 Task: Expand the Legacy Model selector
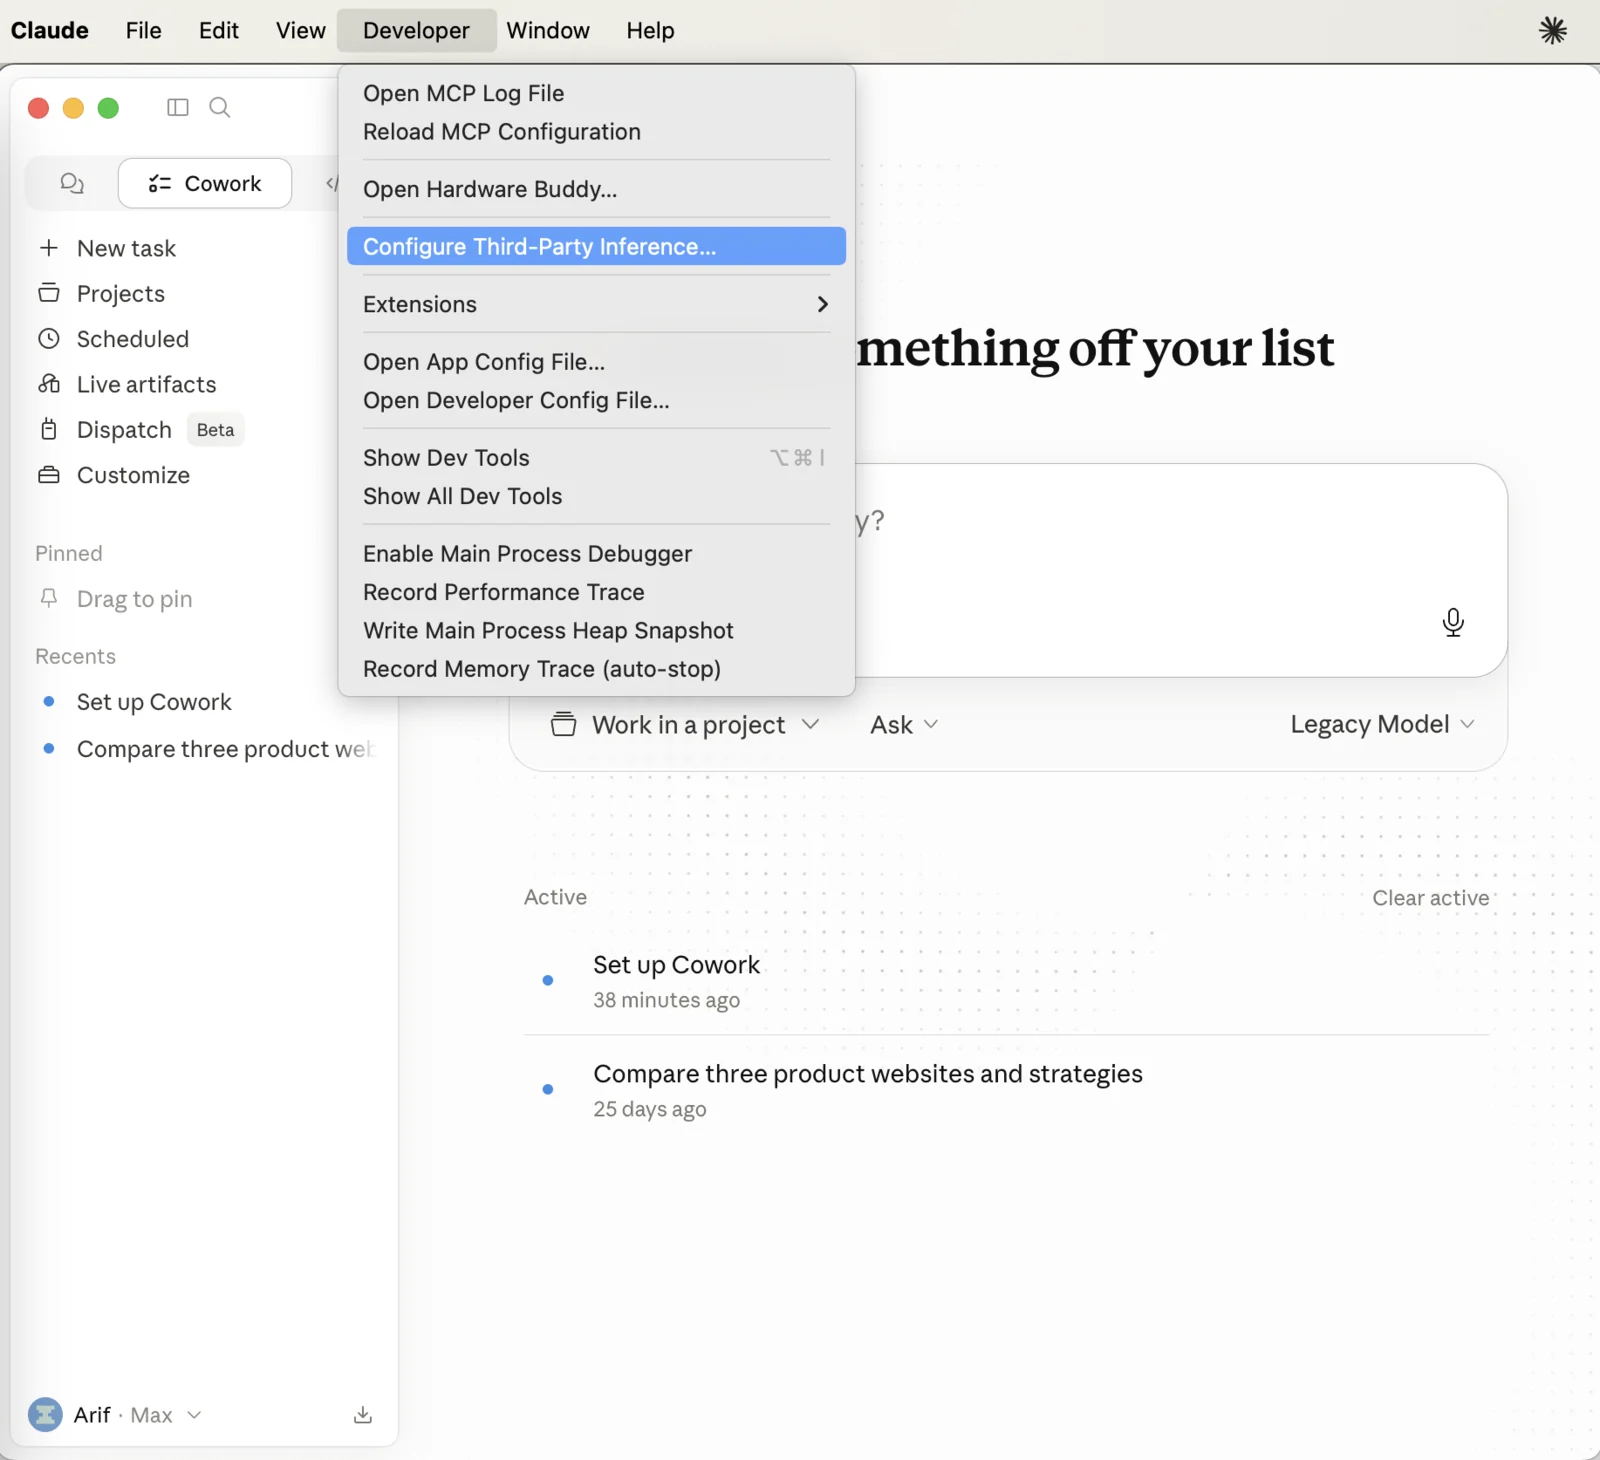[1382, 724]
